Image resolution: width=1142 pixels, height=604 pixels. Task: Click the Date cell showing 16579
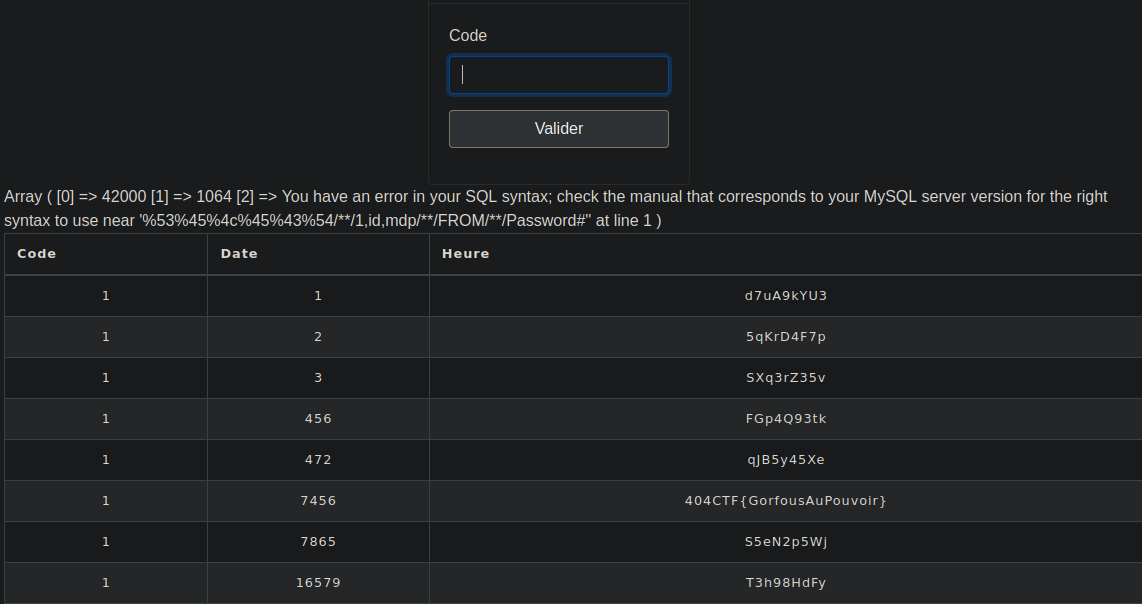click(x=318, y=583)
